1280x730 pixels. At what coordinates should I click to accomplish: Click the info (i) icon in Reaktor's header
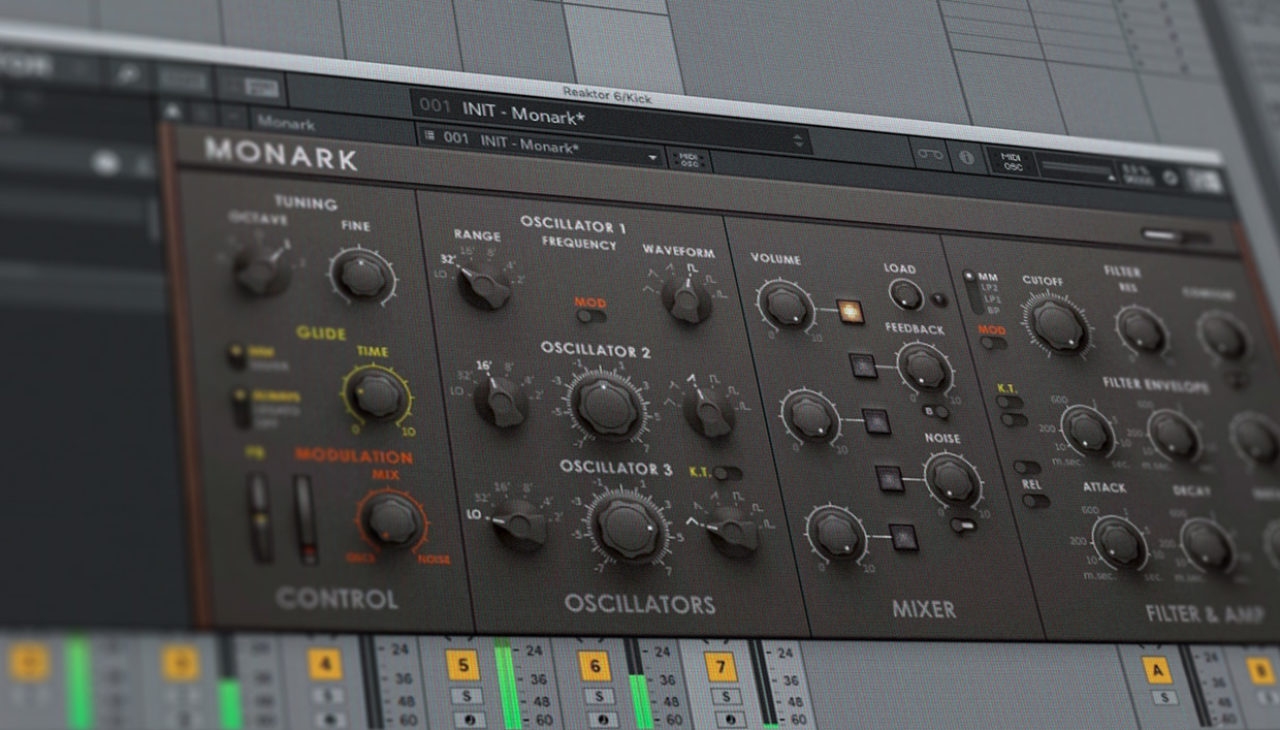click(x=966, y=157)
